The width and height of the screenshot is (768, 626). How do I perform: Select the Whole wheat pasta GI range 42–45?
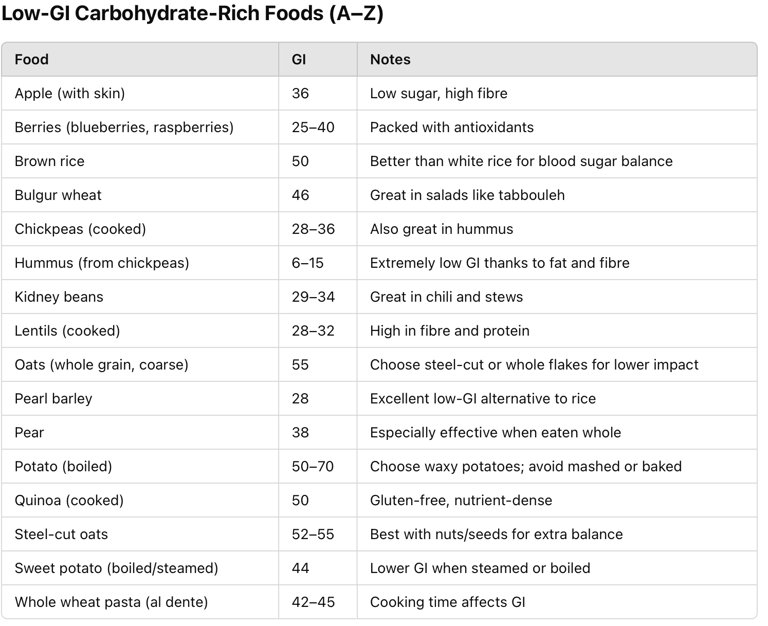point(313,602)
